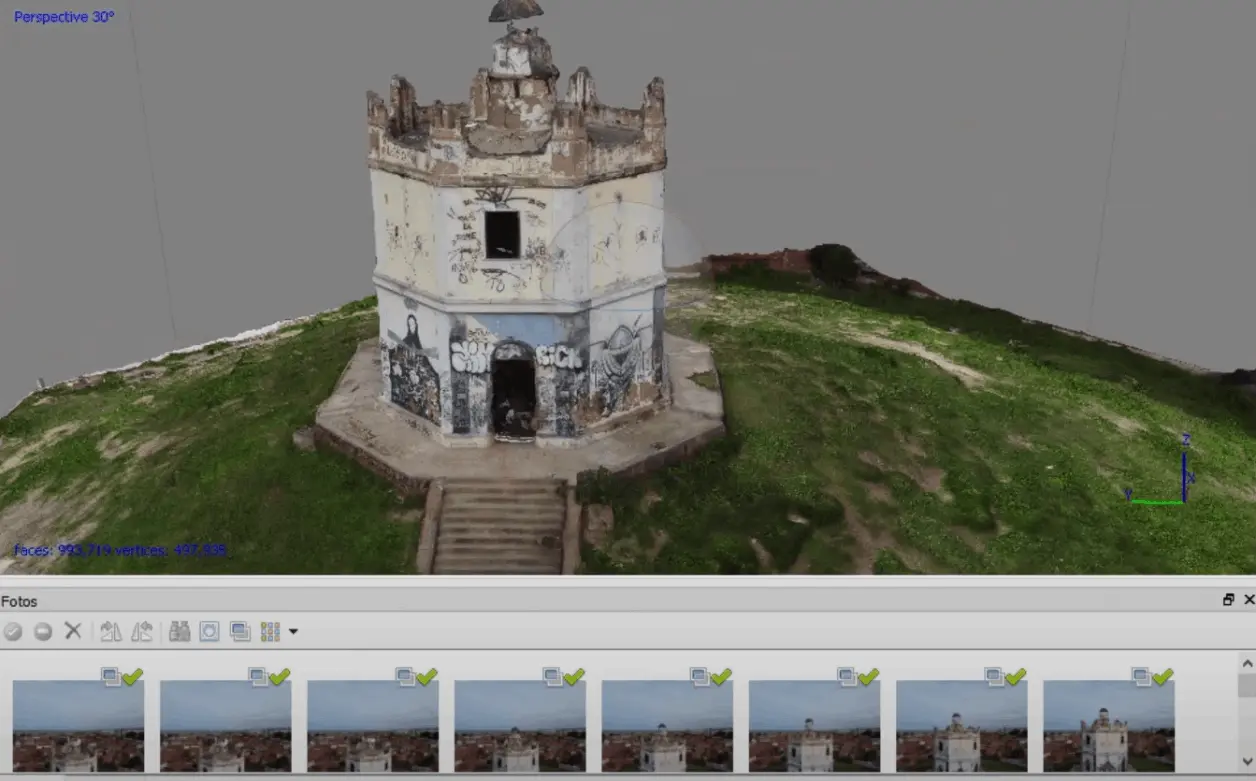
Task: Click the binoculars Reset Filter icon
Action: click(x=180, y=631)
